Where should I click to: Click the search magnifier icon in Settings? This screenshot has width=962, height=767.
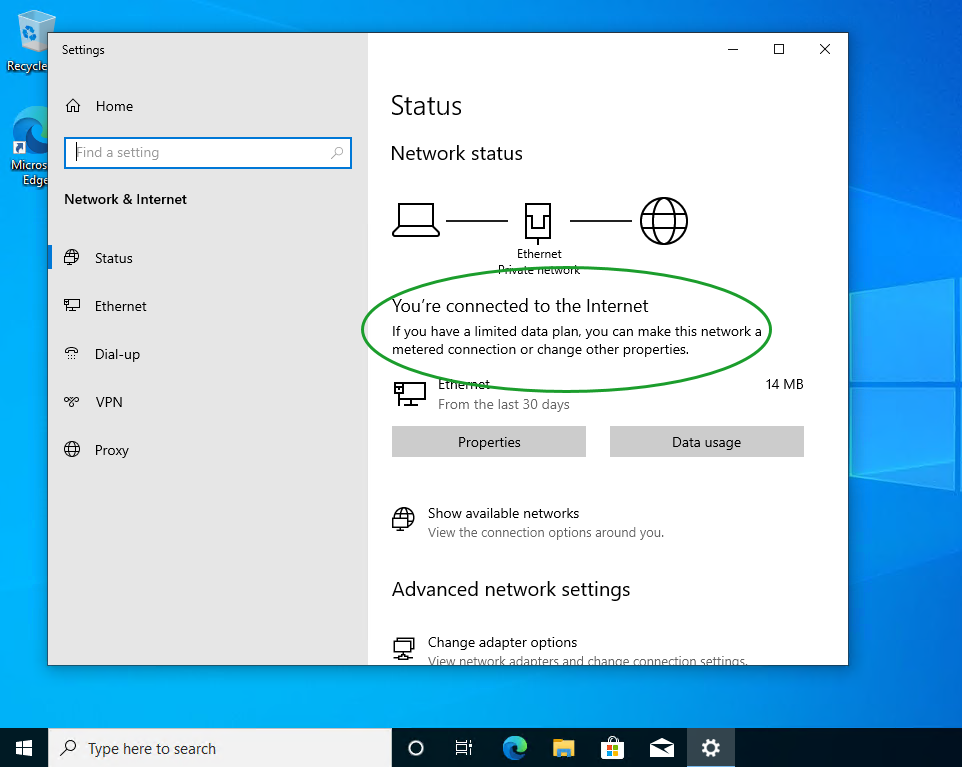click(338, 153)
